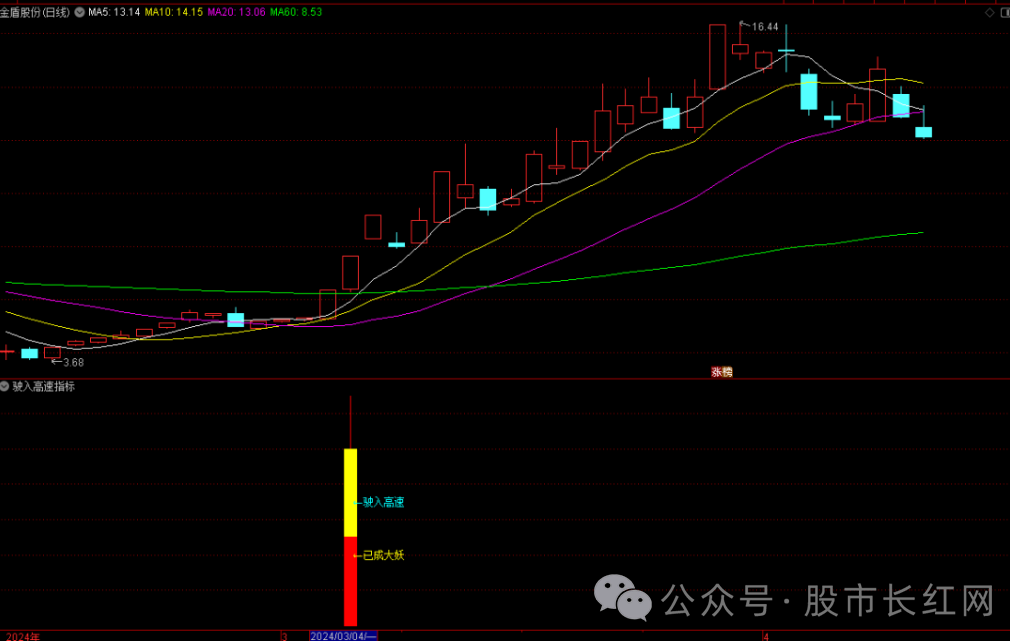1010x642 pixels.
Task: Select the MA20: 13.06 label
Action: [236, 12]
